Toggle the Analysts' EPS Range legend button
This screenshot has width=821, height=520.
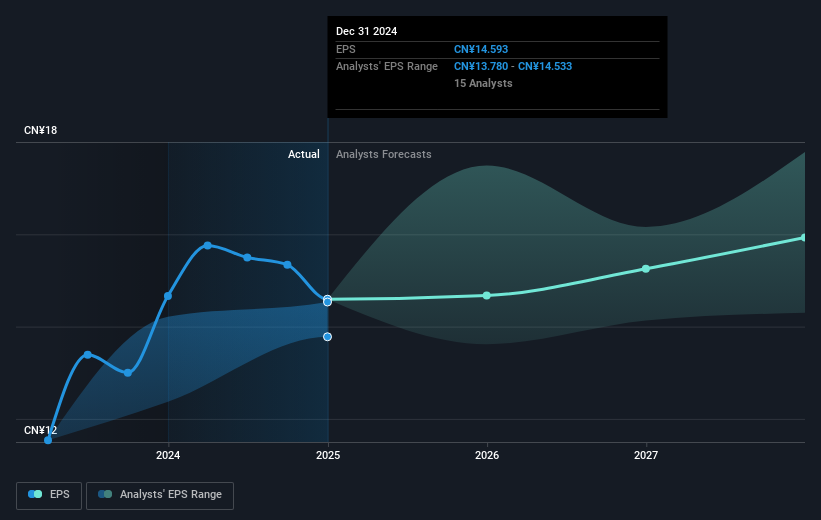[160, 495]
